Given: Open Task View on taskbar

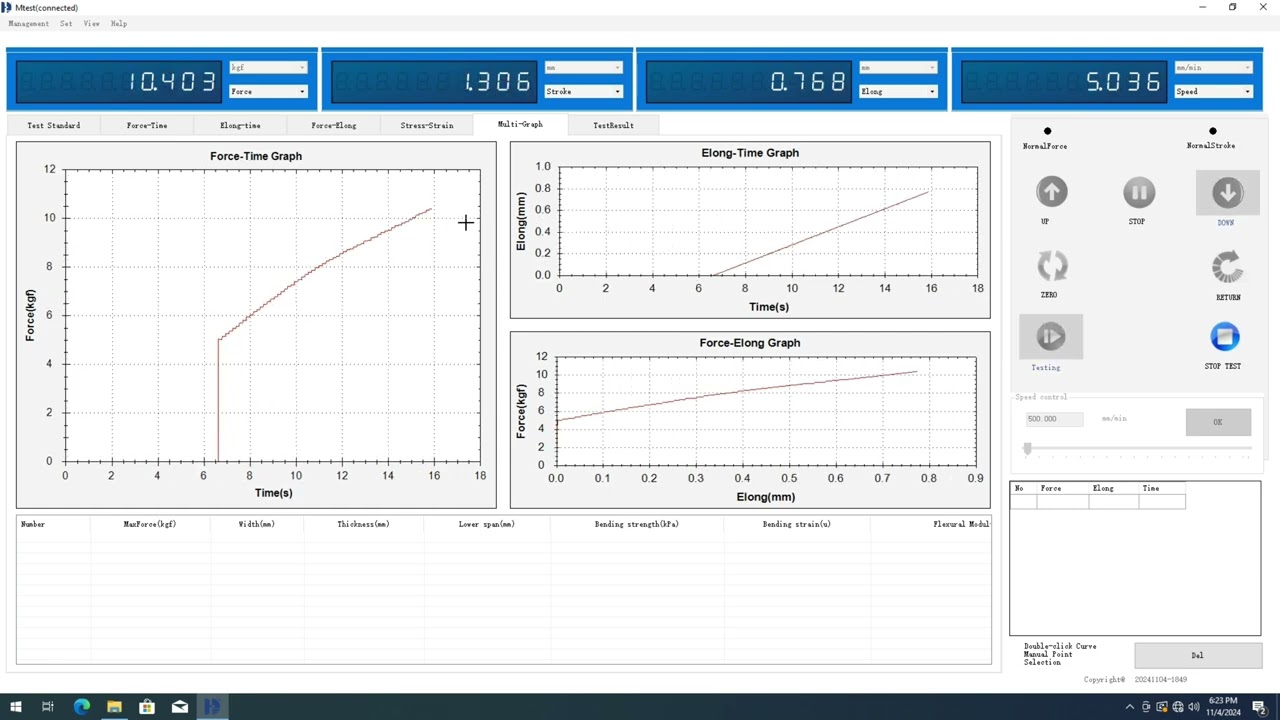Looking at the screenshot, I should pos(47,707).
